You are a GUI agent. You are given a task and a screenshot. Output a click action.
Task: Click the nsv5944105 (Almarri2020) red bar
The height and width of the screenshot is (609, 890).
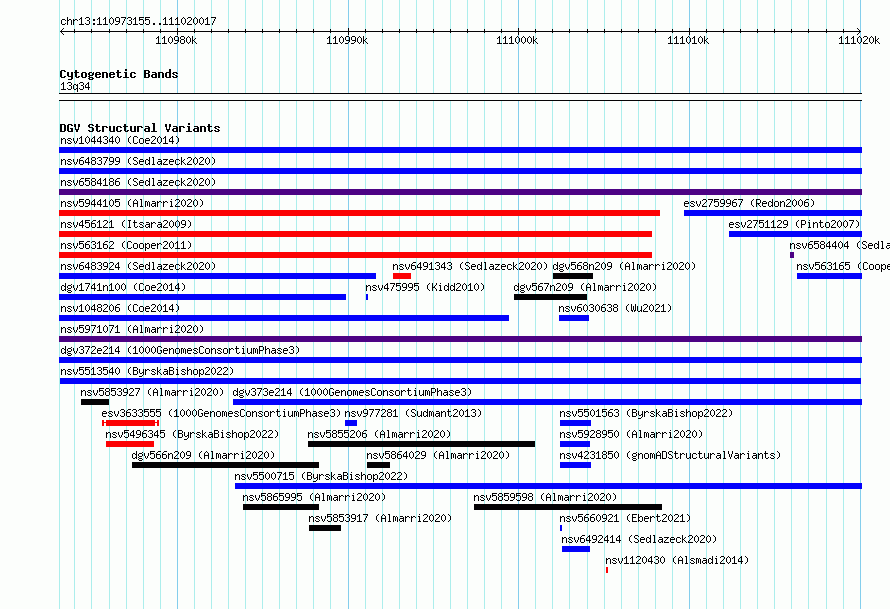point(359,213)
